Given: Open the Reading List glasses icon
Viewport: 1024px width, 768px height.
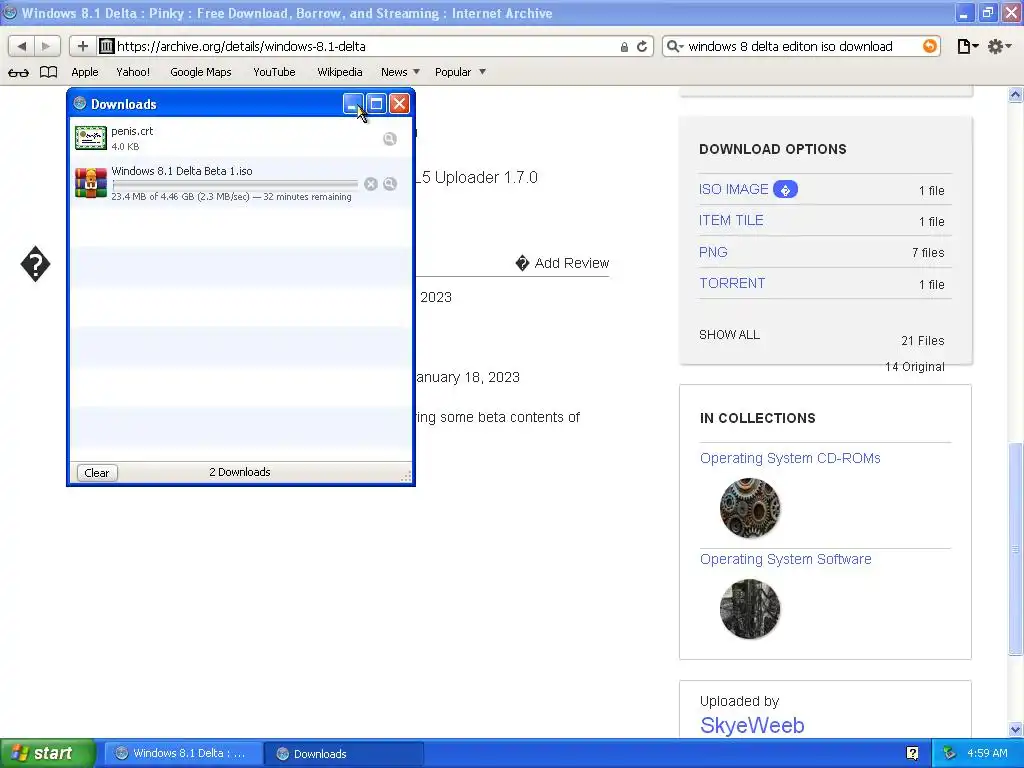Looking at the screenshot, I should [x=18, y=72].
